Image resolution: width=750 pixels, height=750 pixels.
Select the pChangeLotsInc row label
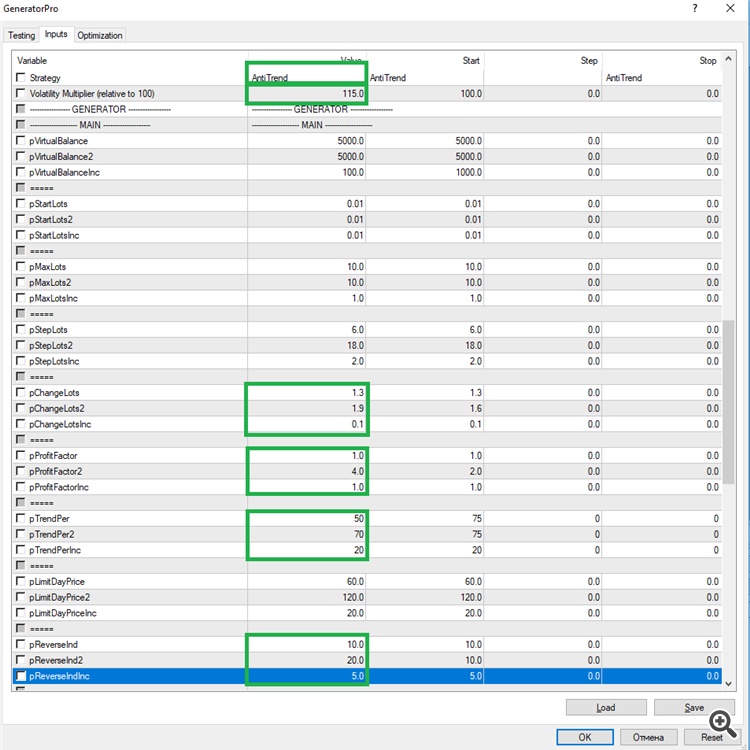coord(60,424)
